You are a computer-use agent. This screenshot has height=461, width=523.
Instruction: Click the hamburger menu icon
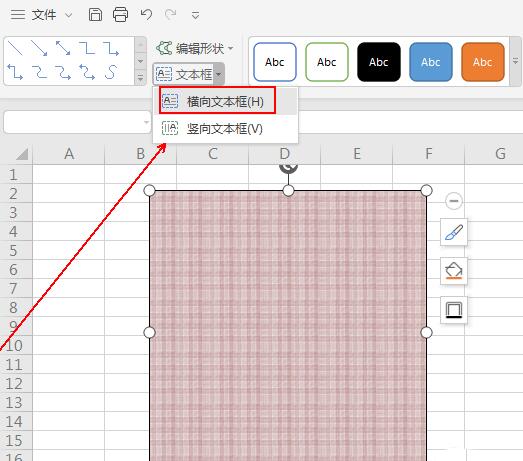(x=18, y=15)
